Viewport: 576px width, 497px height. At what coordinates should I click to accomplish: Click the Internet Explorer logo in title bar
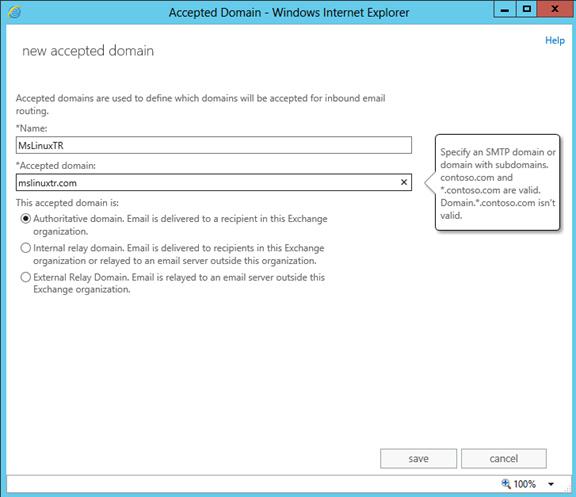(x=14, y=12)
